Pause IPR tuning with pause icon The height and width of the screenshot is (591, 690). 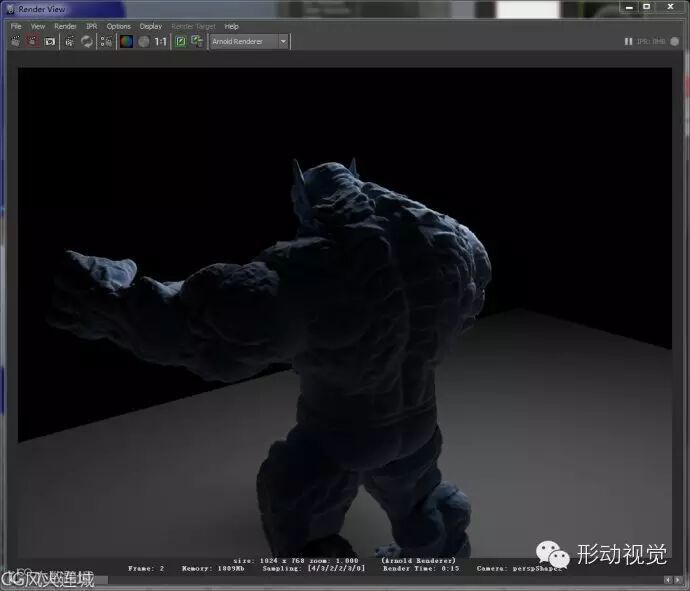coord(628,42)
